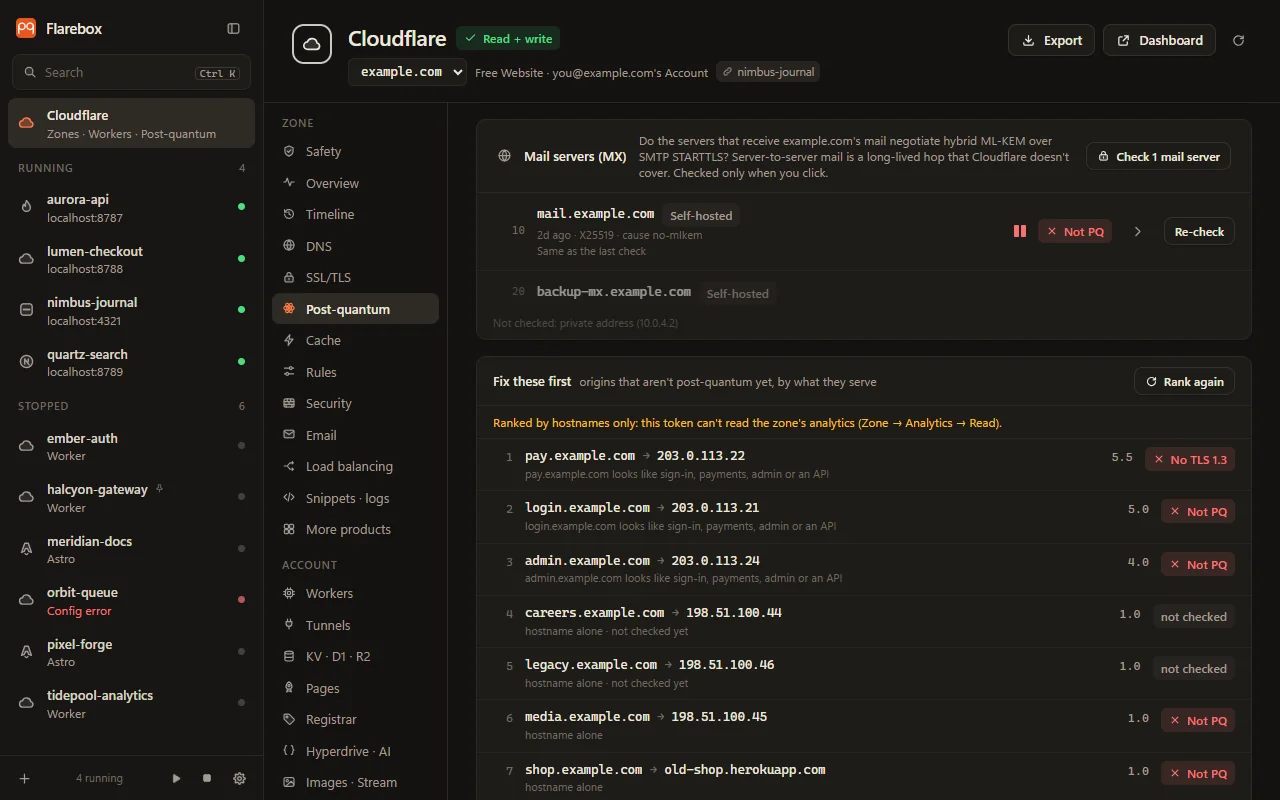
Task: Select the Cloudflare sidebar entry
Action: coord(131,124)
